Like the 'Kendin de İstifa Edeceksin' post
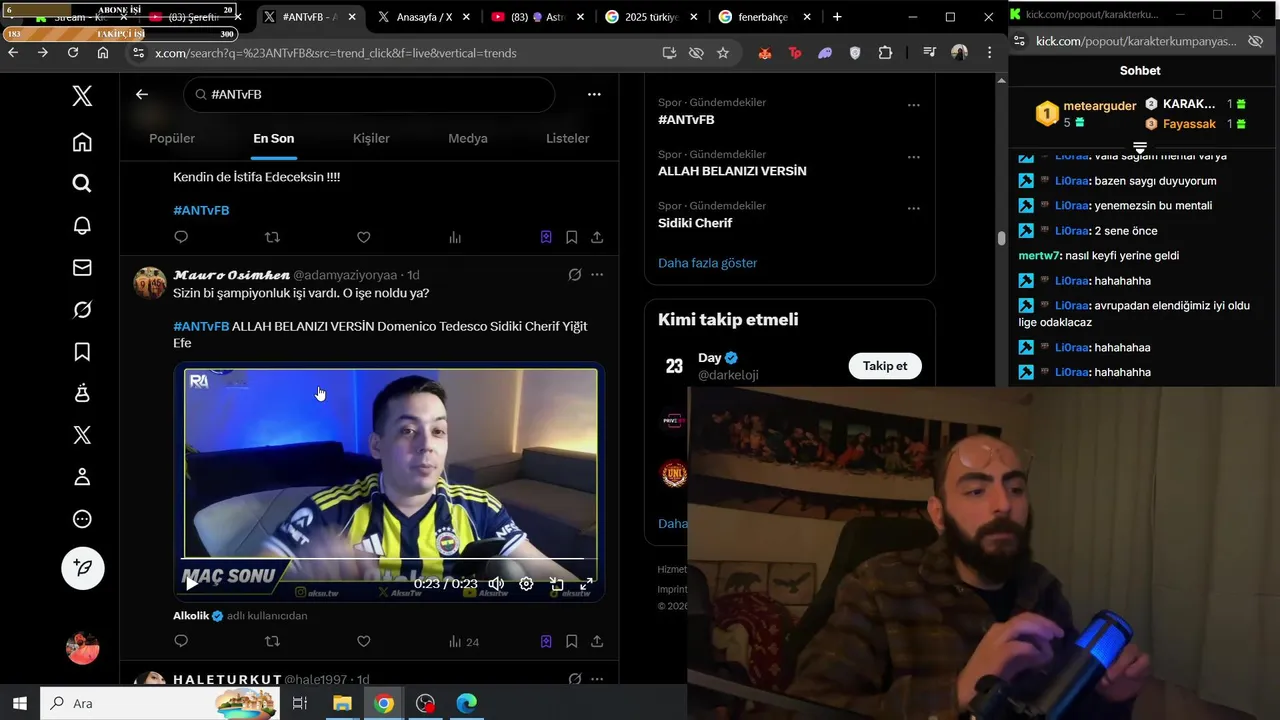 [x=364, y=237]
